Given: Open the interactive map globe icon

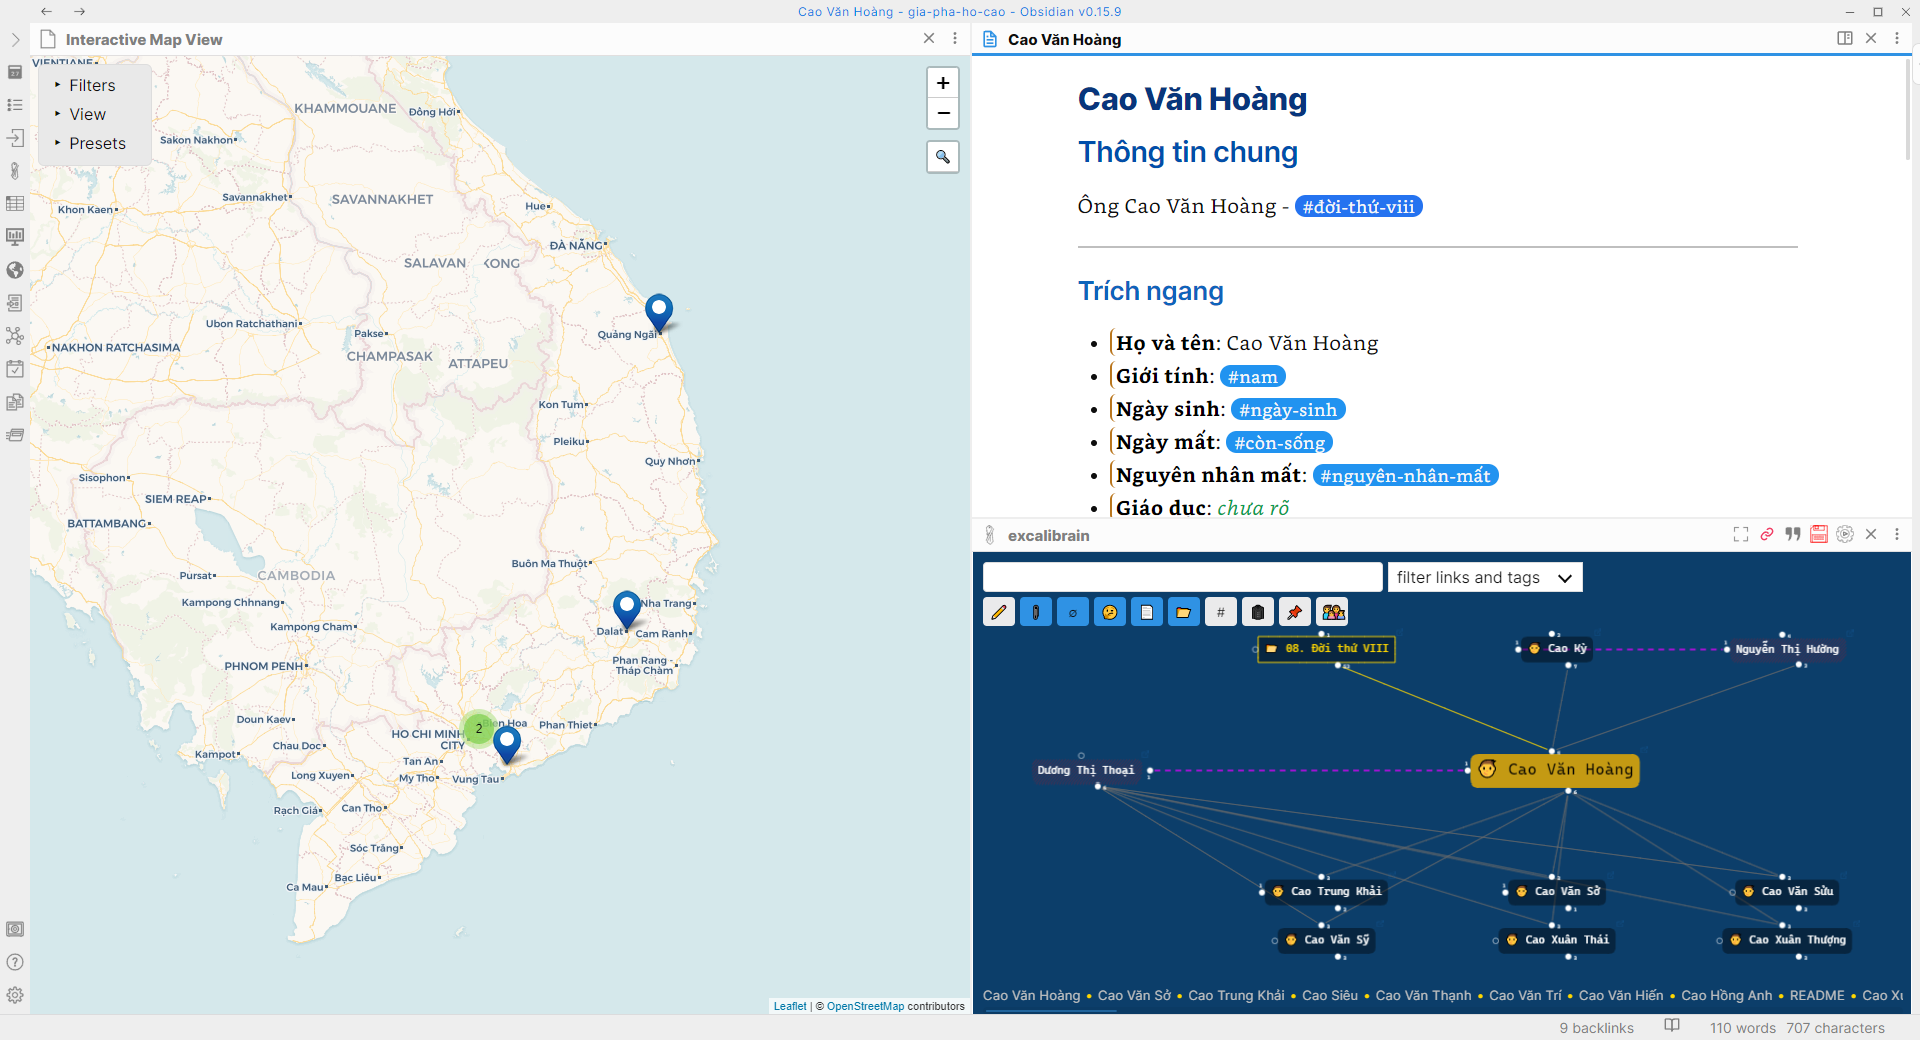Looking at the screenshot, I should click(15, 270).
